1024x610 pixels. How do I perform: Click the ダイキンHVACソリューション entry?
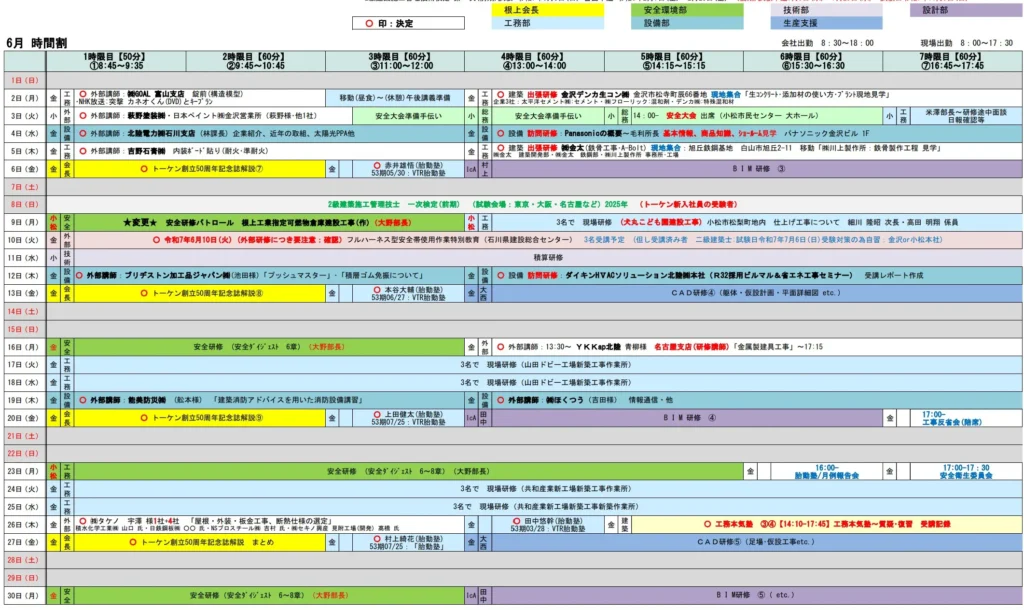click(x=756, y=275)
